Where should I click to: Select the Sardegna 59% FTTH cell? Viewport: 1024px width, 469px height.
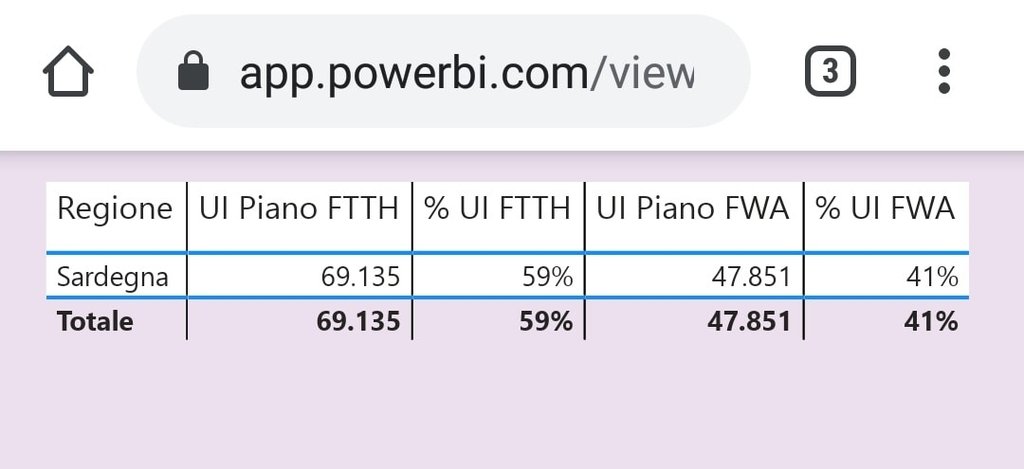[547, 277]
